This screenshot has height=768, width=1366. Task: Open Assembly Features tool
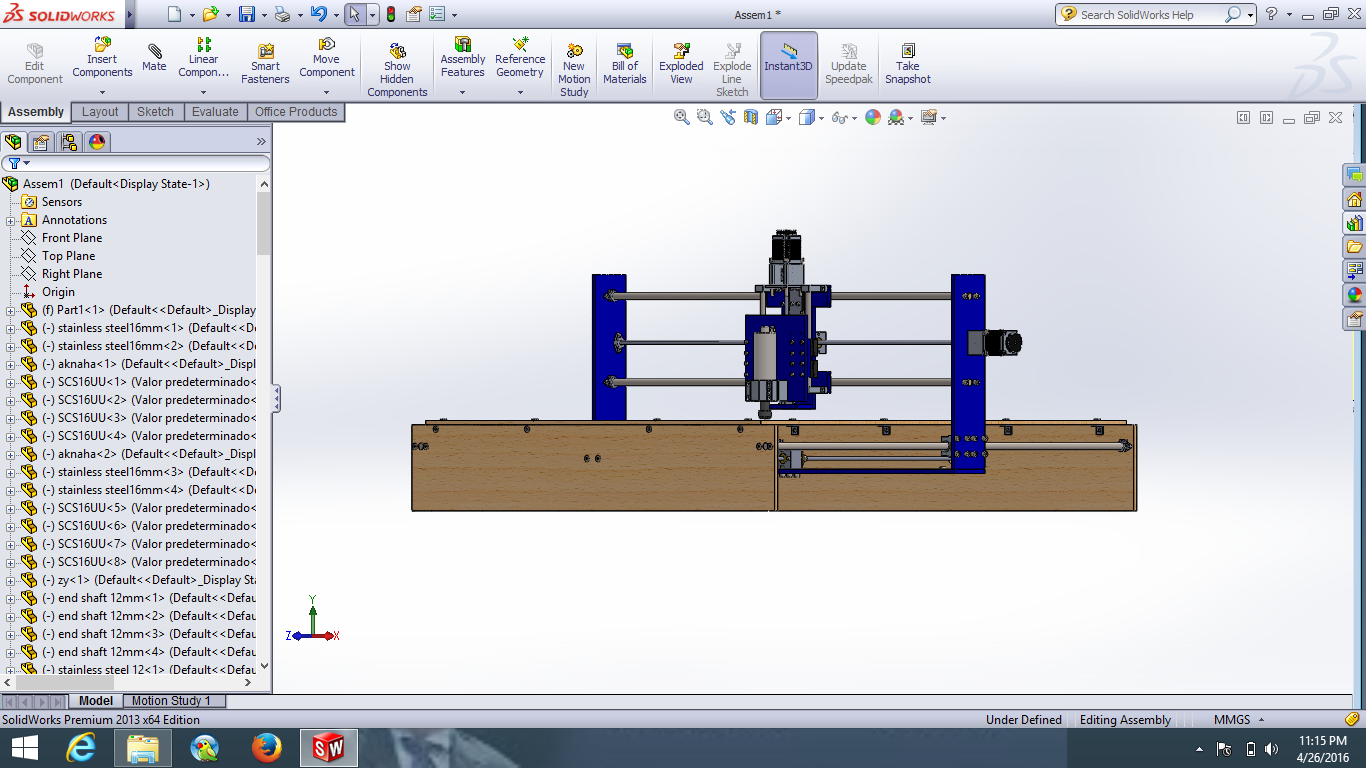point(463,58)
